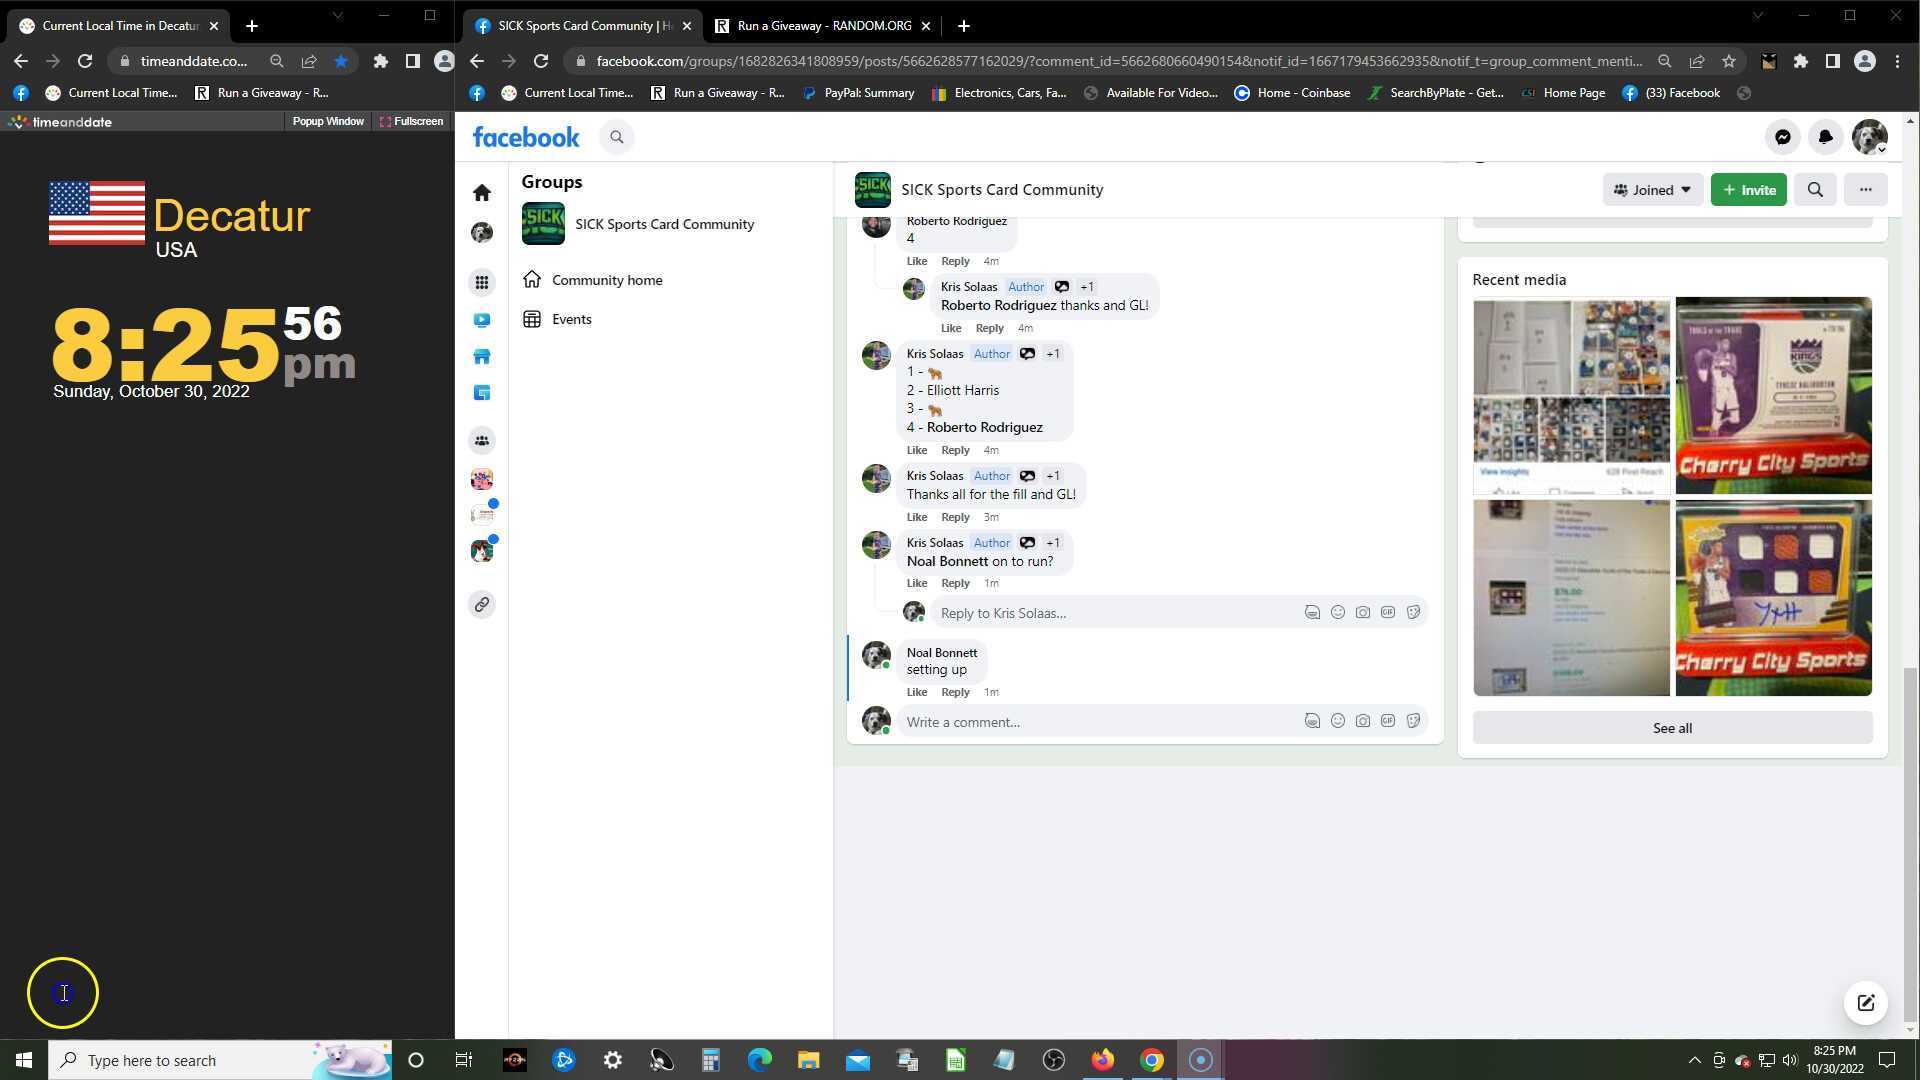Open Community home in Groups menu
This screenshot has height=1080, width=1920.
[x=606, y=280]
